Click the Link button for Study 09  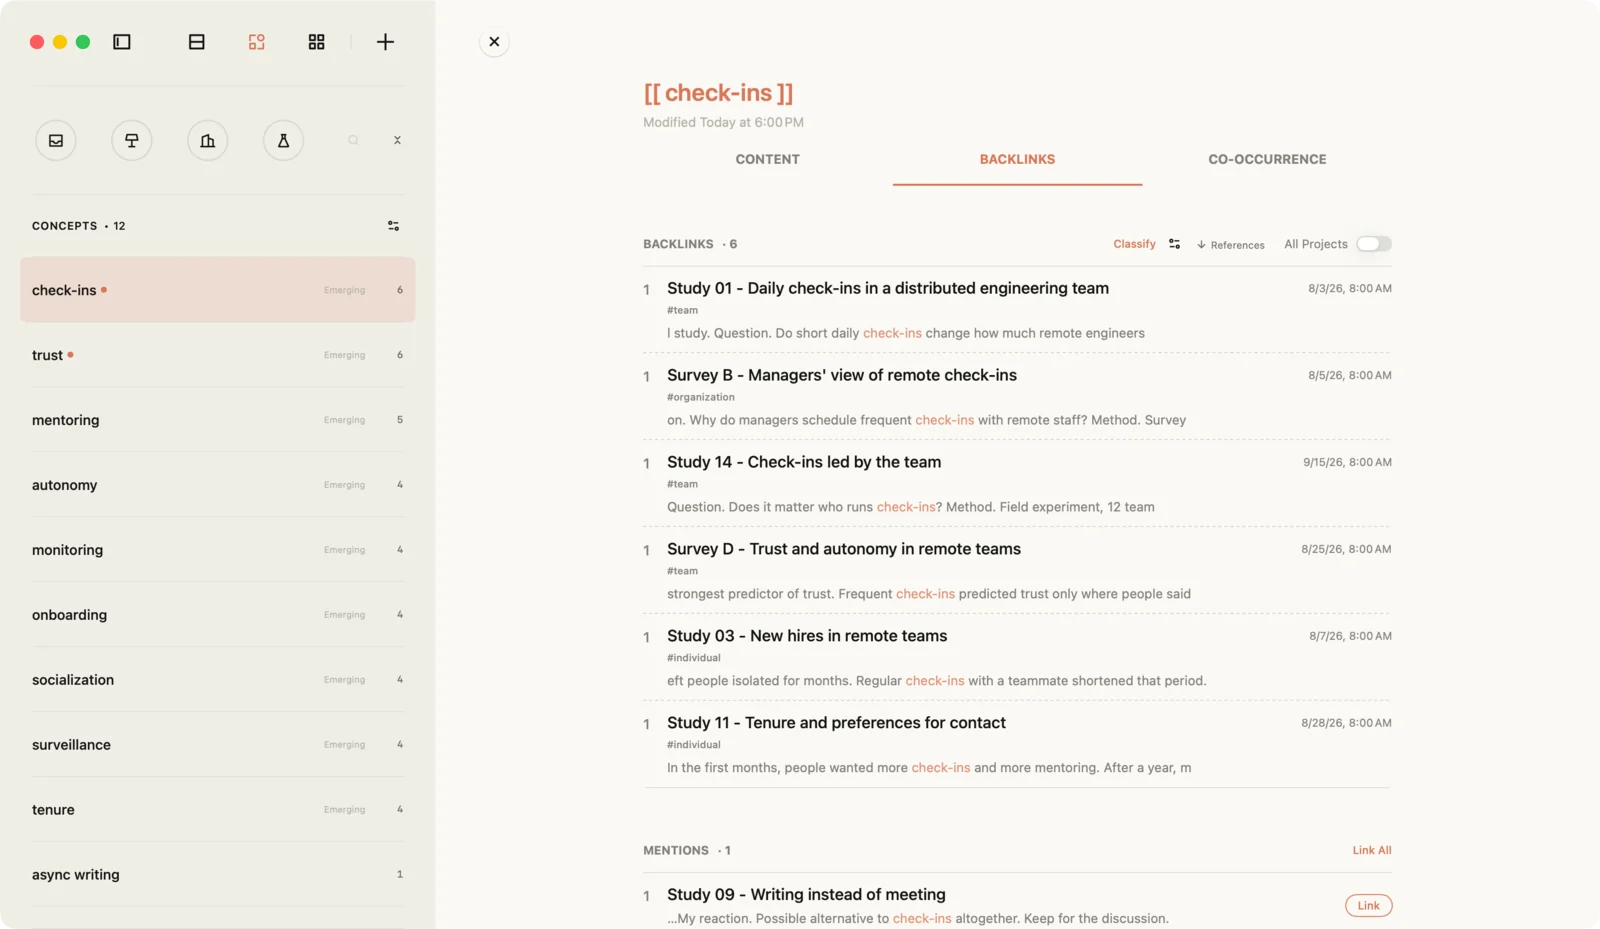(1369, 906)
